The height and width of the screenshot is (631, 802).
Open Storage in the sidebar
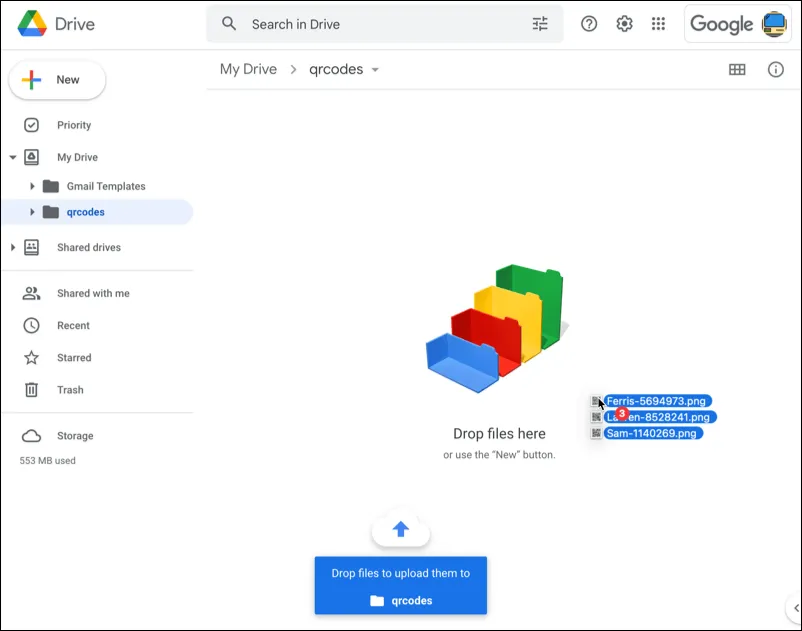75,436
